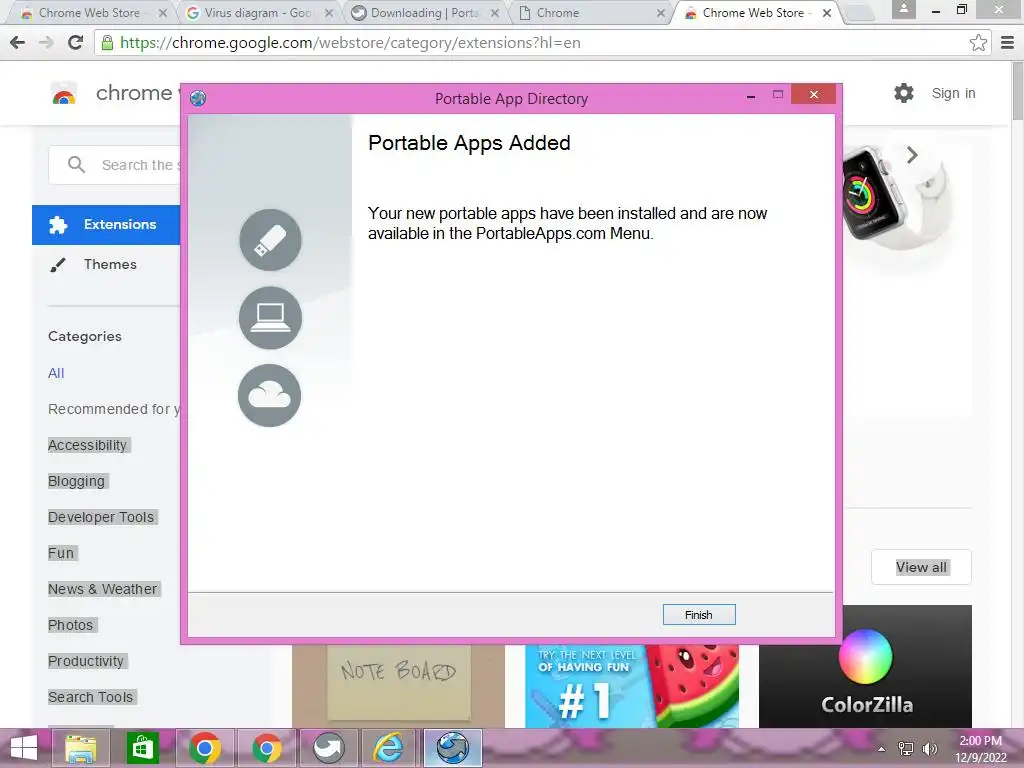The image size is (1024, 768).
Task: Open Internet Explorer from the taskbar
Action: (x=389, y=748)
